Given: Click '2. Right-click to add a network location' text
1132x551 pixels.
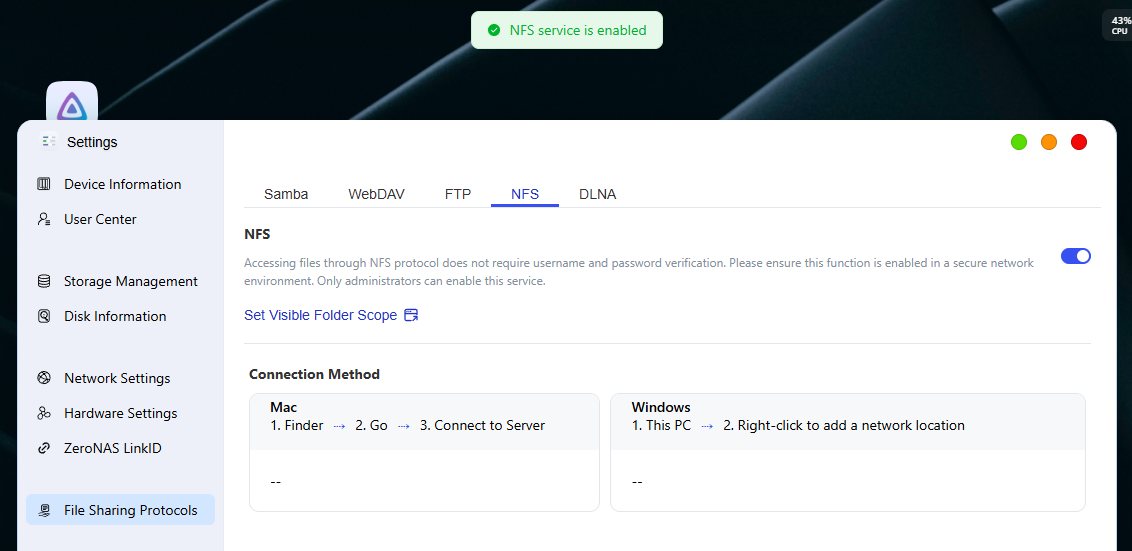Looking at the screenshot, I should click(x=844, y=425).
